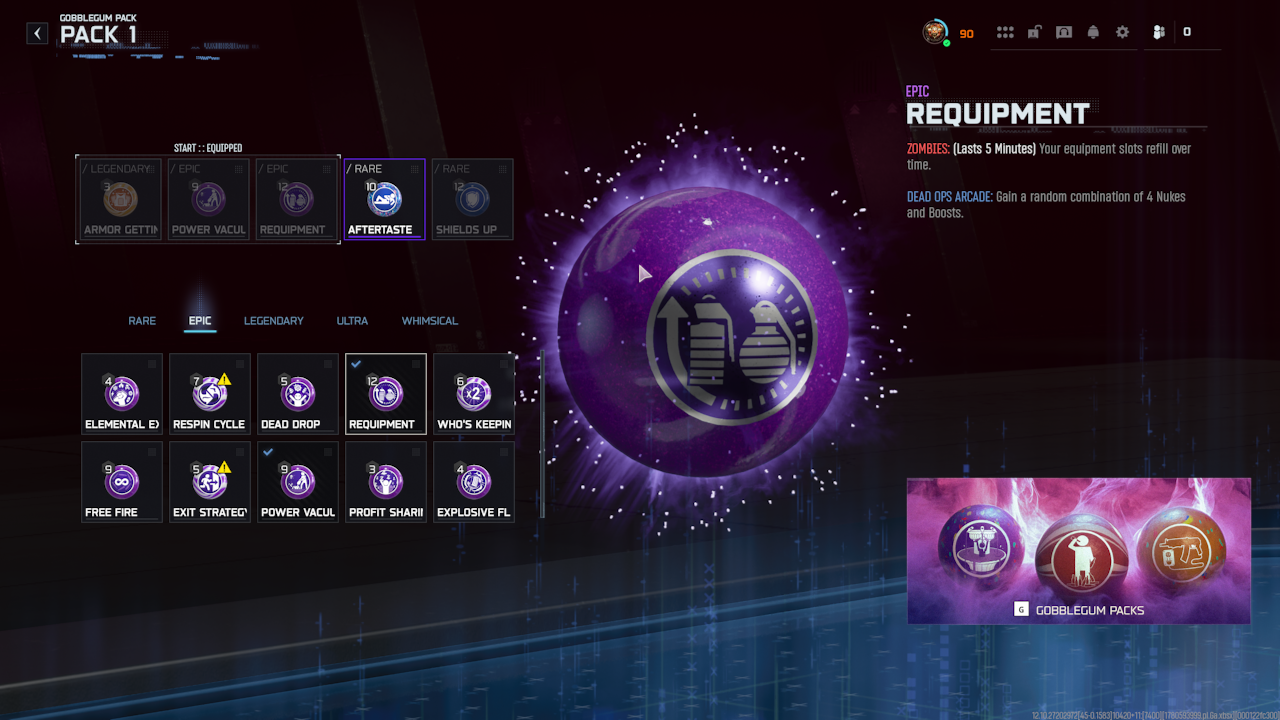The width and height of the screenshot is (1280, 720).
Task: Click the player emblem avatar
Action: (x=935, y=32)
